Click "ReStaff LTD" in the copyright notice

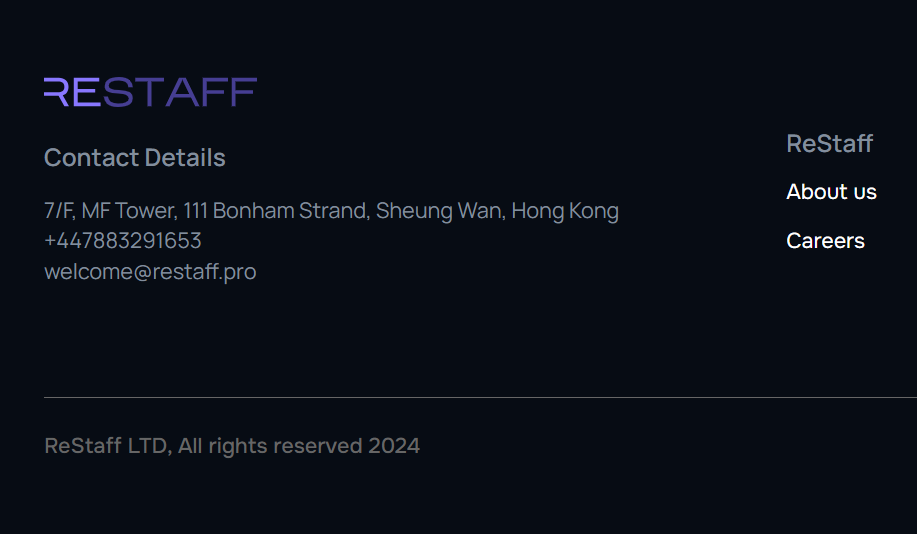(105, 446)
